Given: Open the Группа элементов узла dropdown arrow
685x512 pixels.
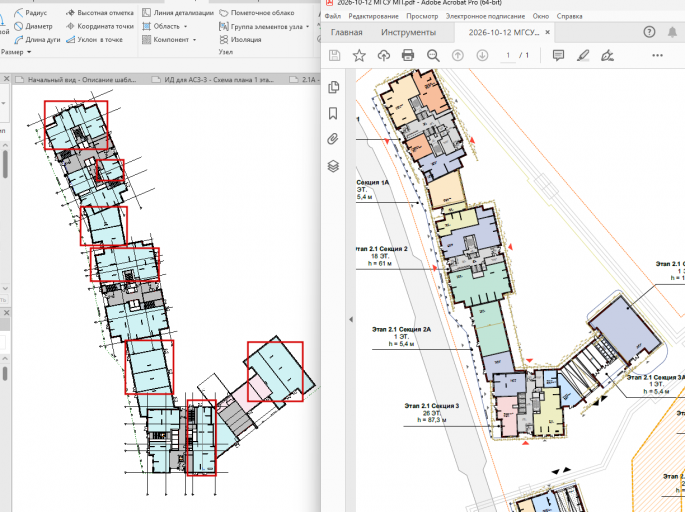Looking at the screenshot, I should 308,27.
